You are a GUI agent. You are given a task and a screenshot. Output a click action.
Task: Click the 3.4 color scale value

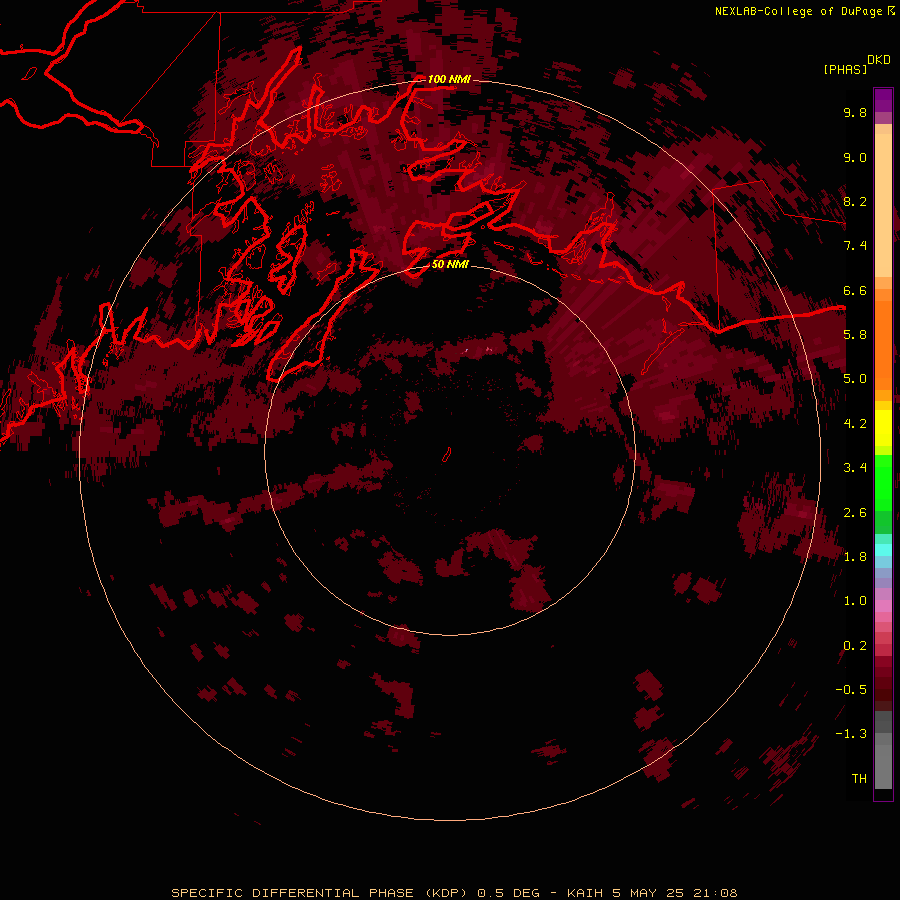pos(855,468)
